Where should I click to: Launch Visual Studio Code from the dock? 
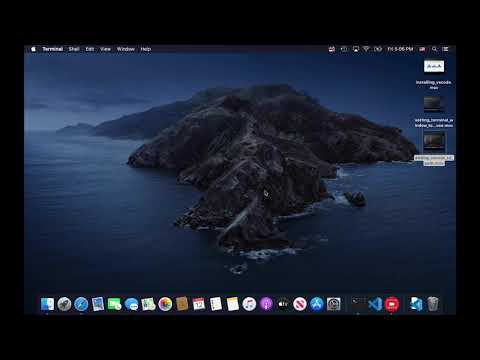375,304
